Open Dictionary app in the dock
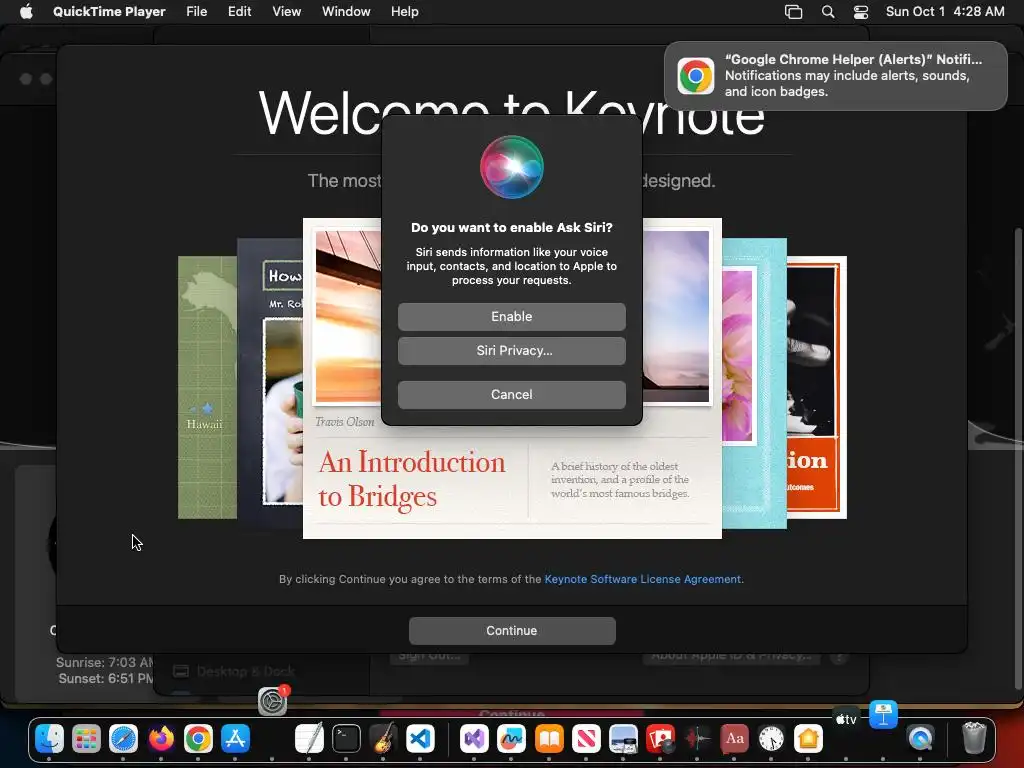This screenshot has width=1024, height=768. (x=735, y=739)
